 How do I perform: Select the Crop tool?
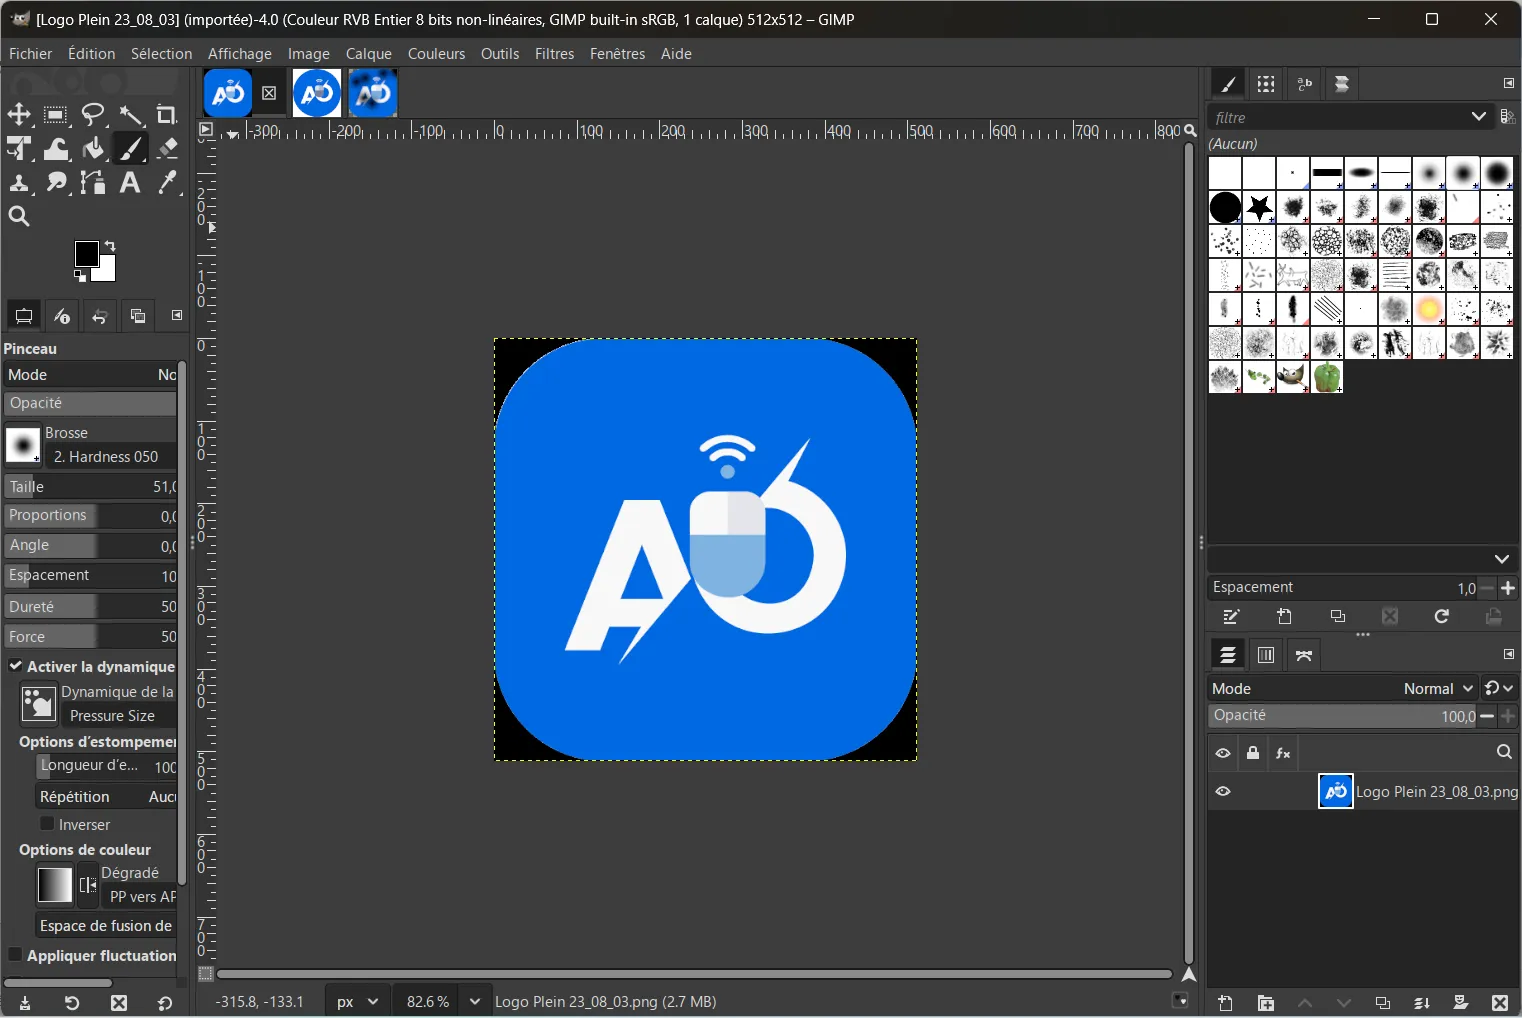[167, 115]
